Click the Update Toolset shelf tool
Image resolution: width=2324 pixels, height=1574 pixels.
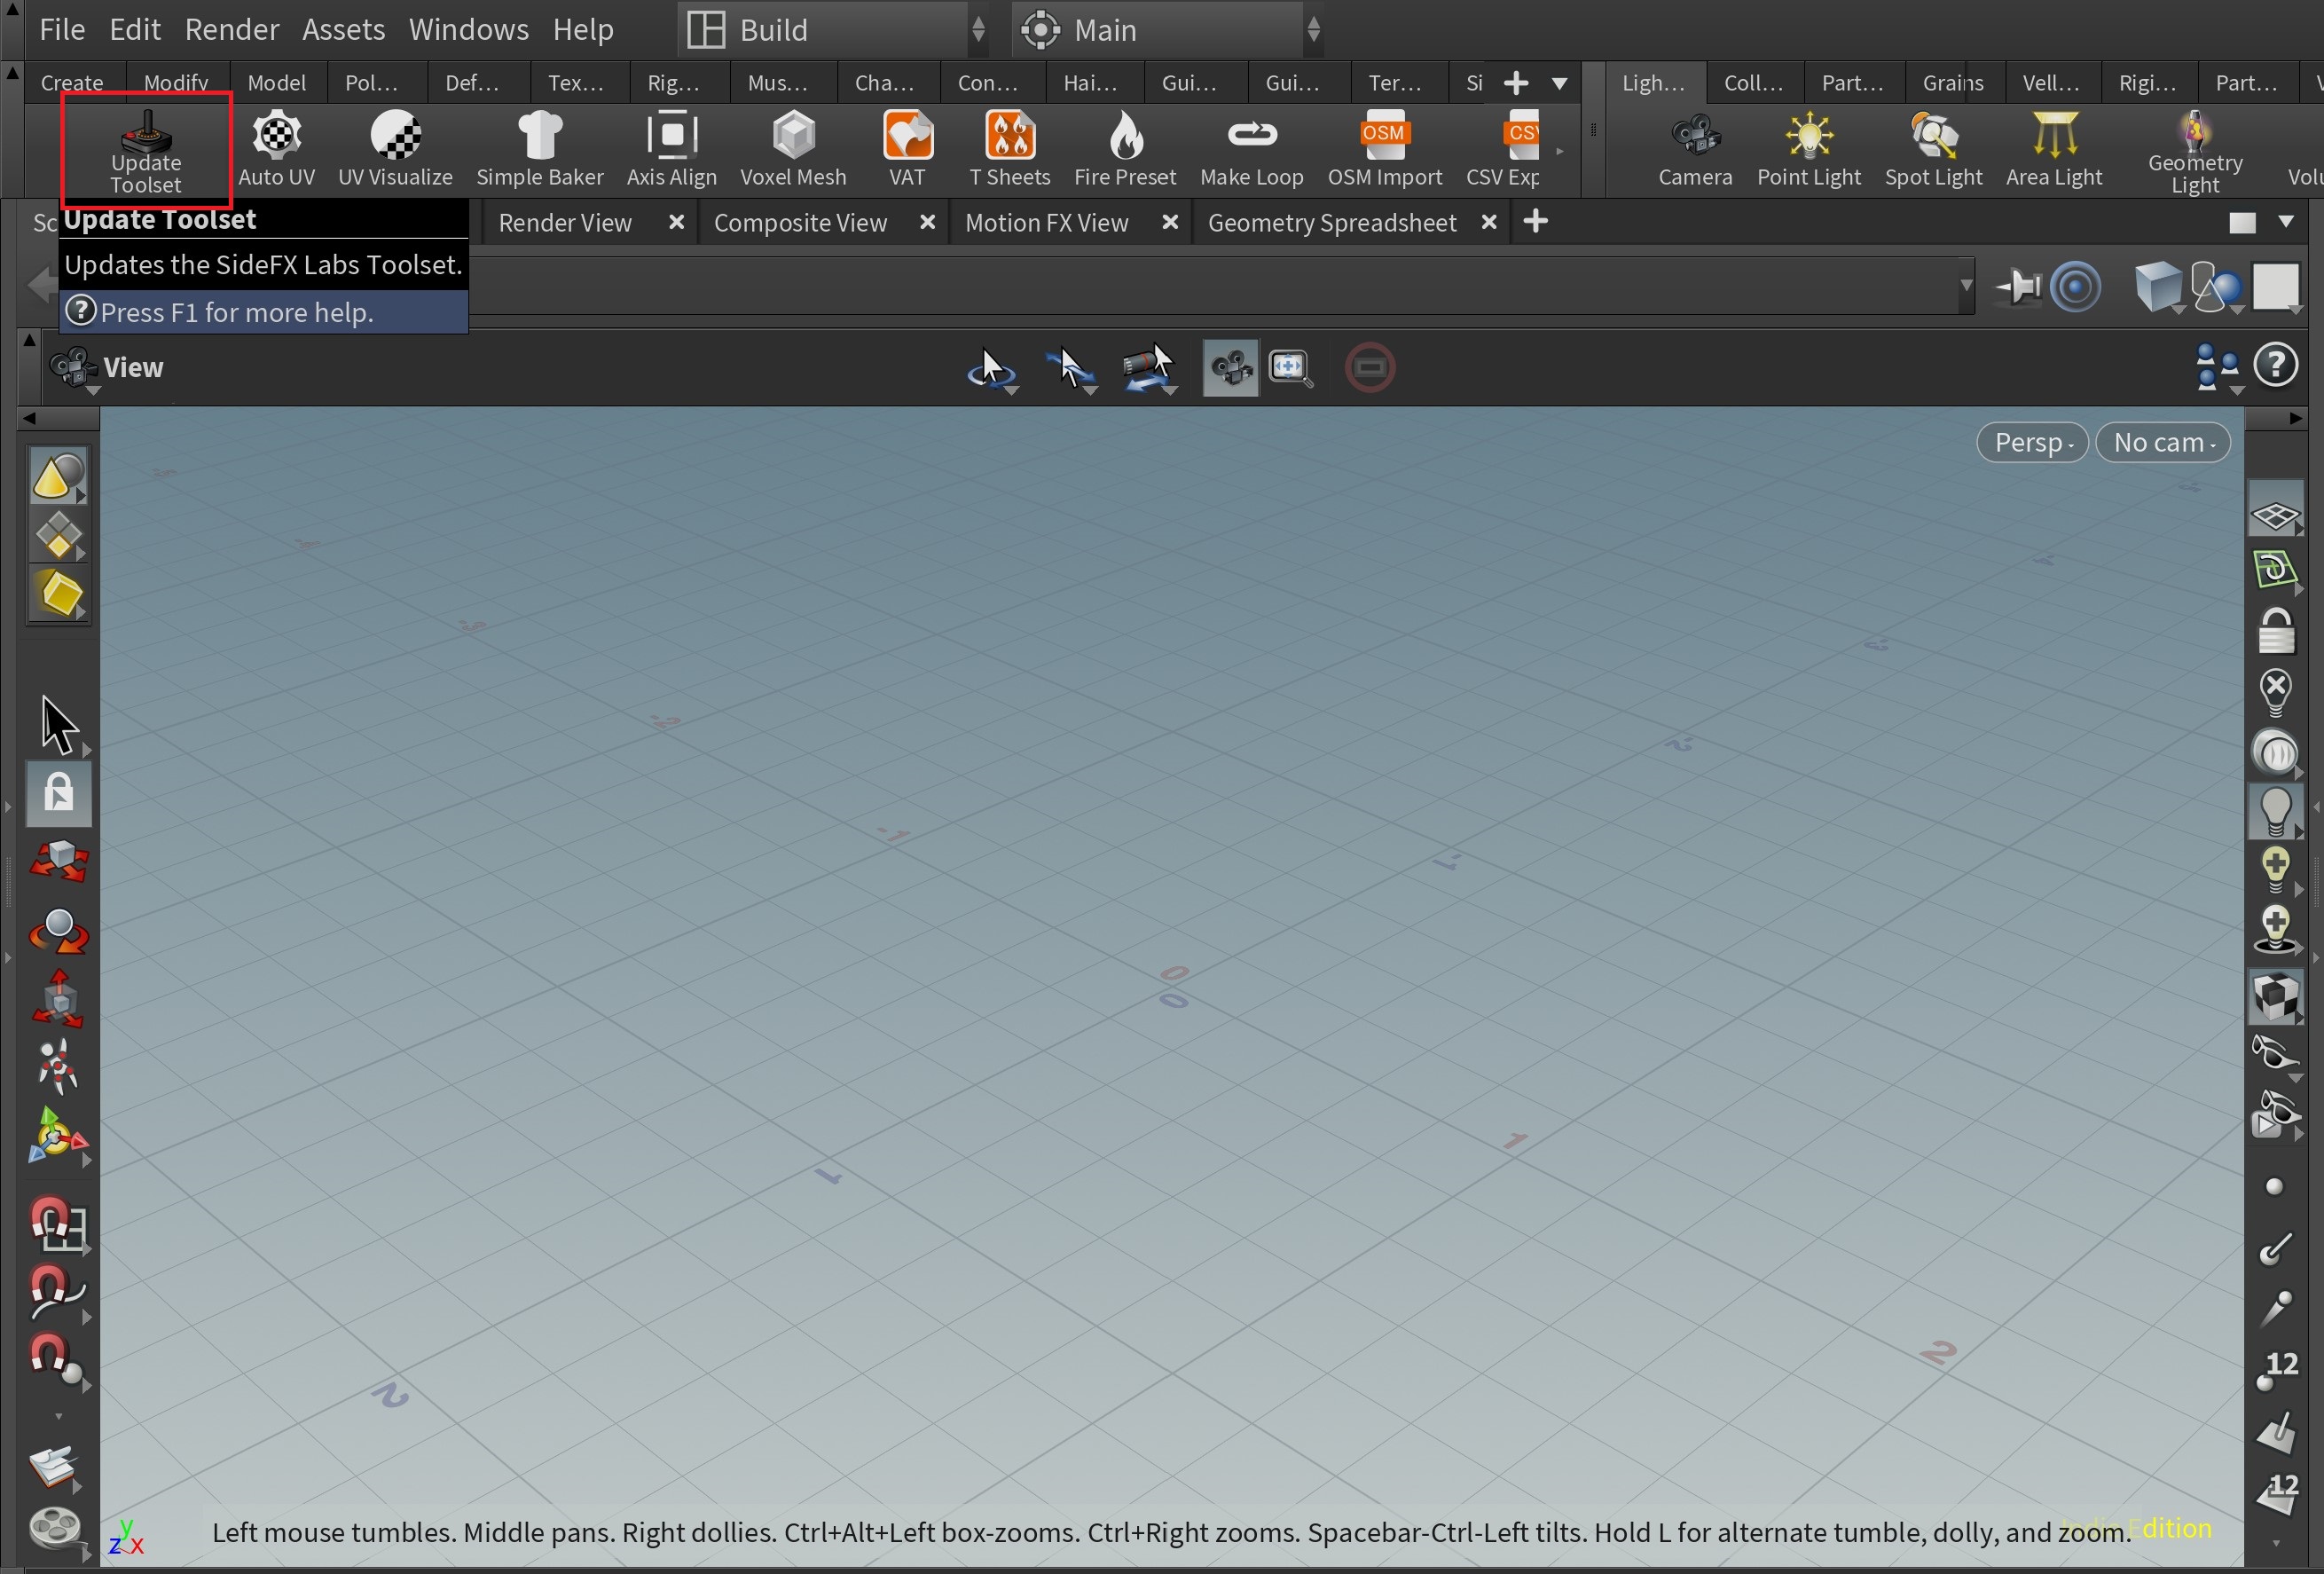click(x=146, y=151)
